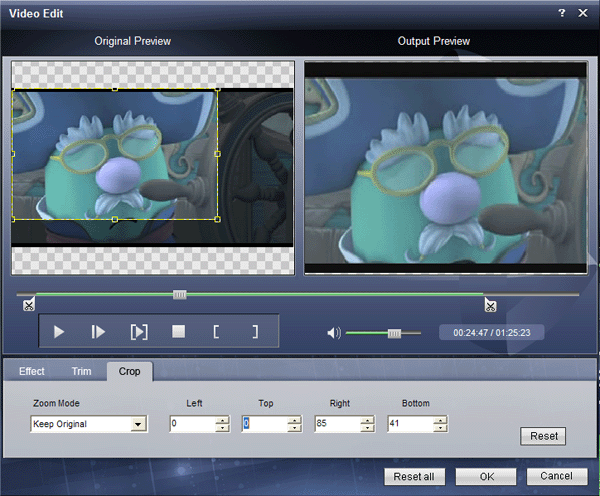Click the volume slider handle
The image size is (600, 496).
[x=394, y=333]
